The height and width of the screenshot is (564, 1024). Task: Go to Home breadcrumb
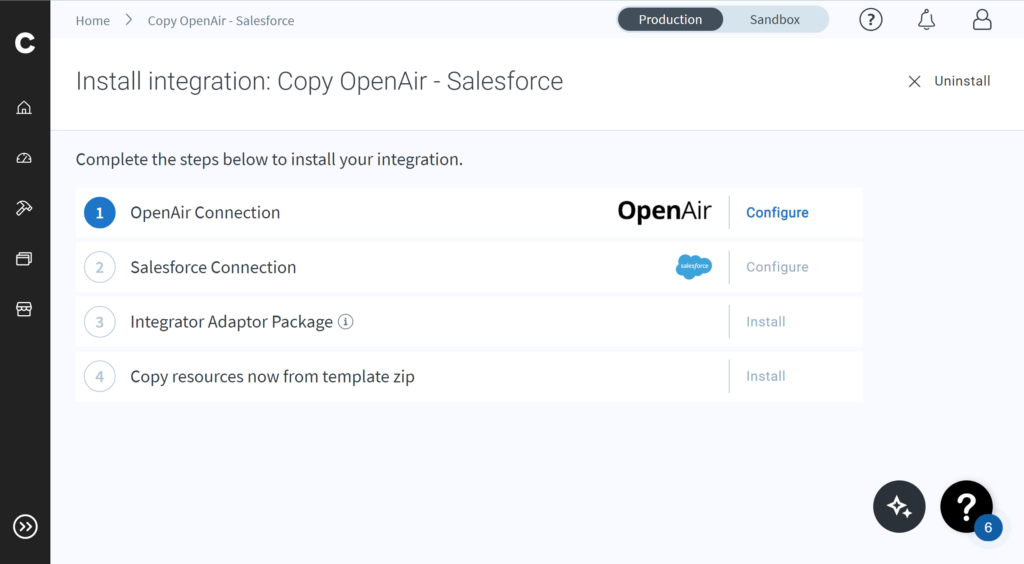point(93,21)
